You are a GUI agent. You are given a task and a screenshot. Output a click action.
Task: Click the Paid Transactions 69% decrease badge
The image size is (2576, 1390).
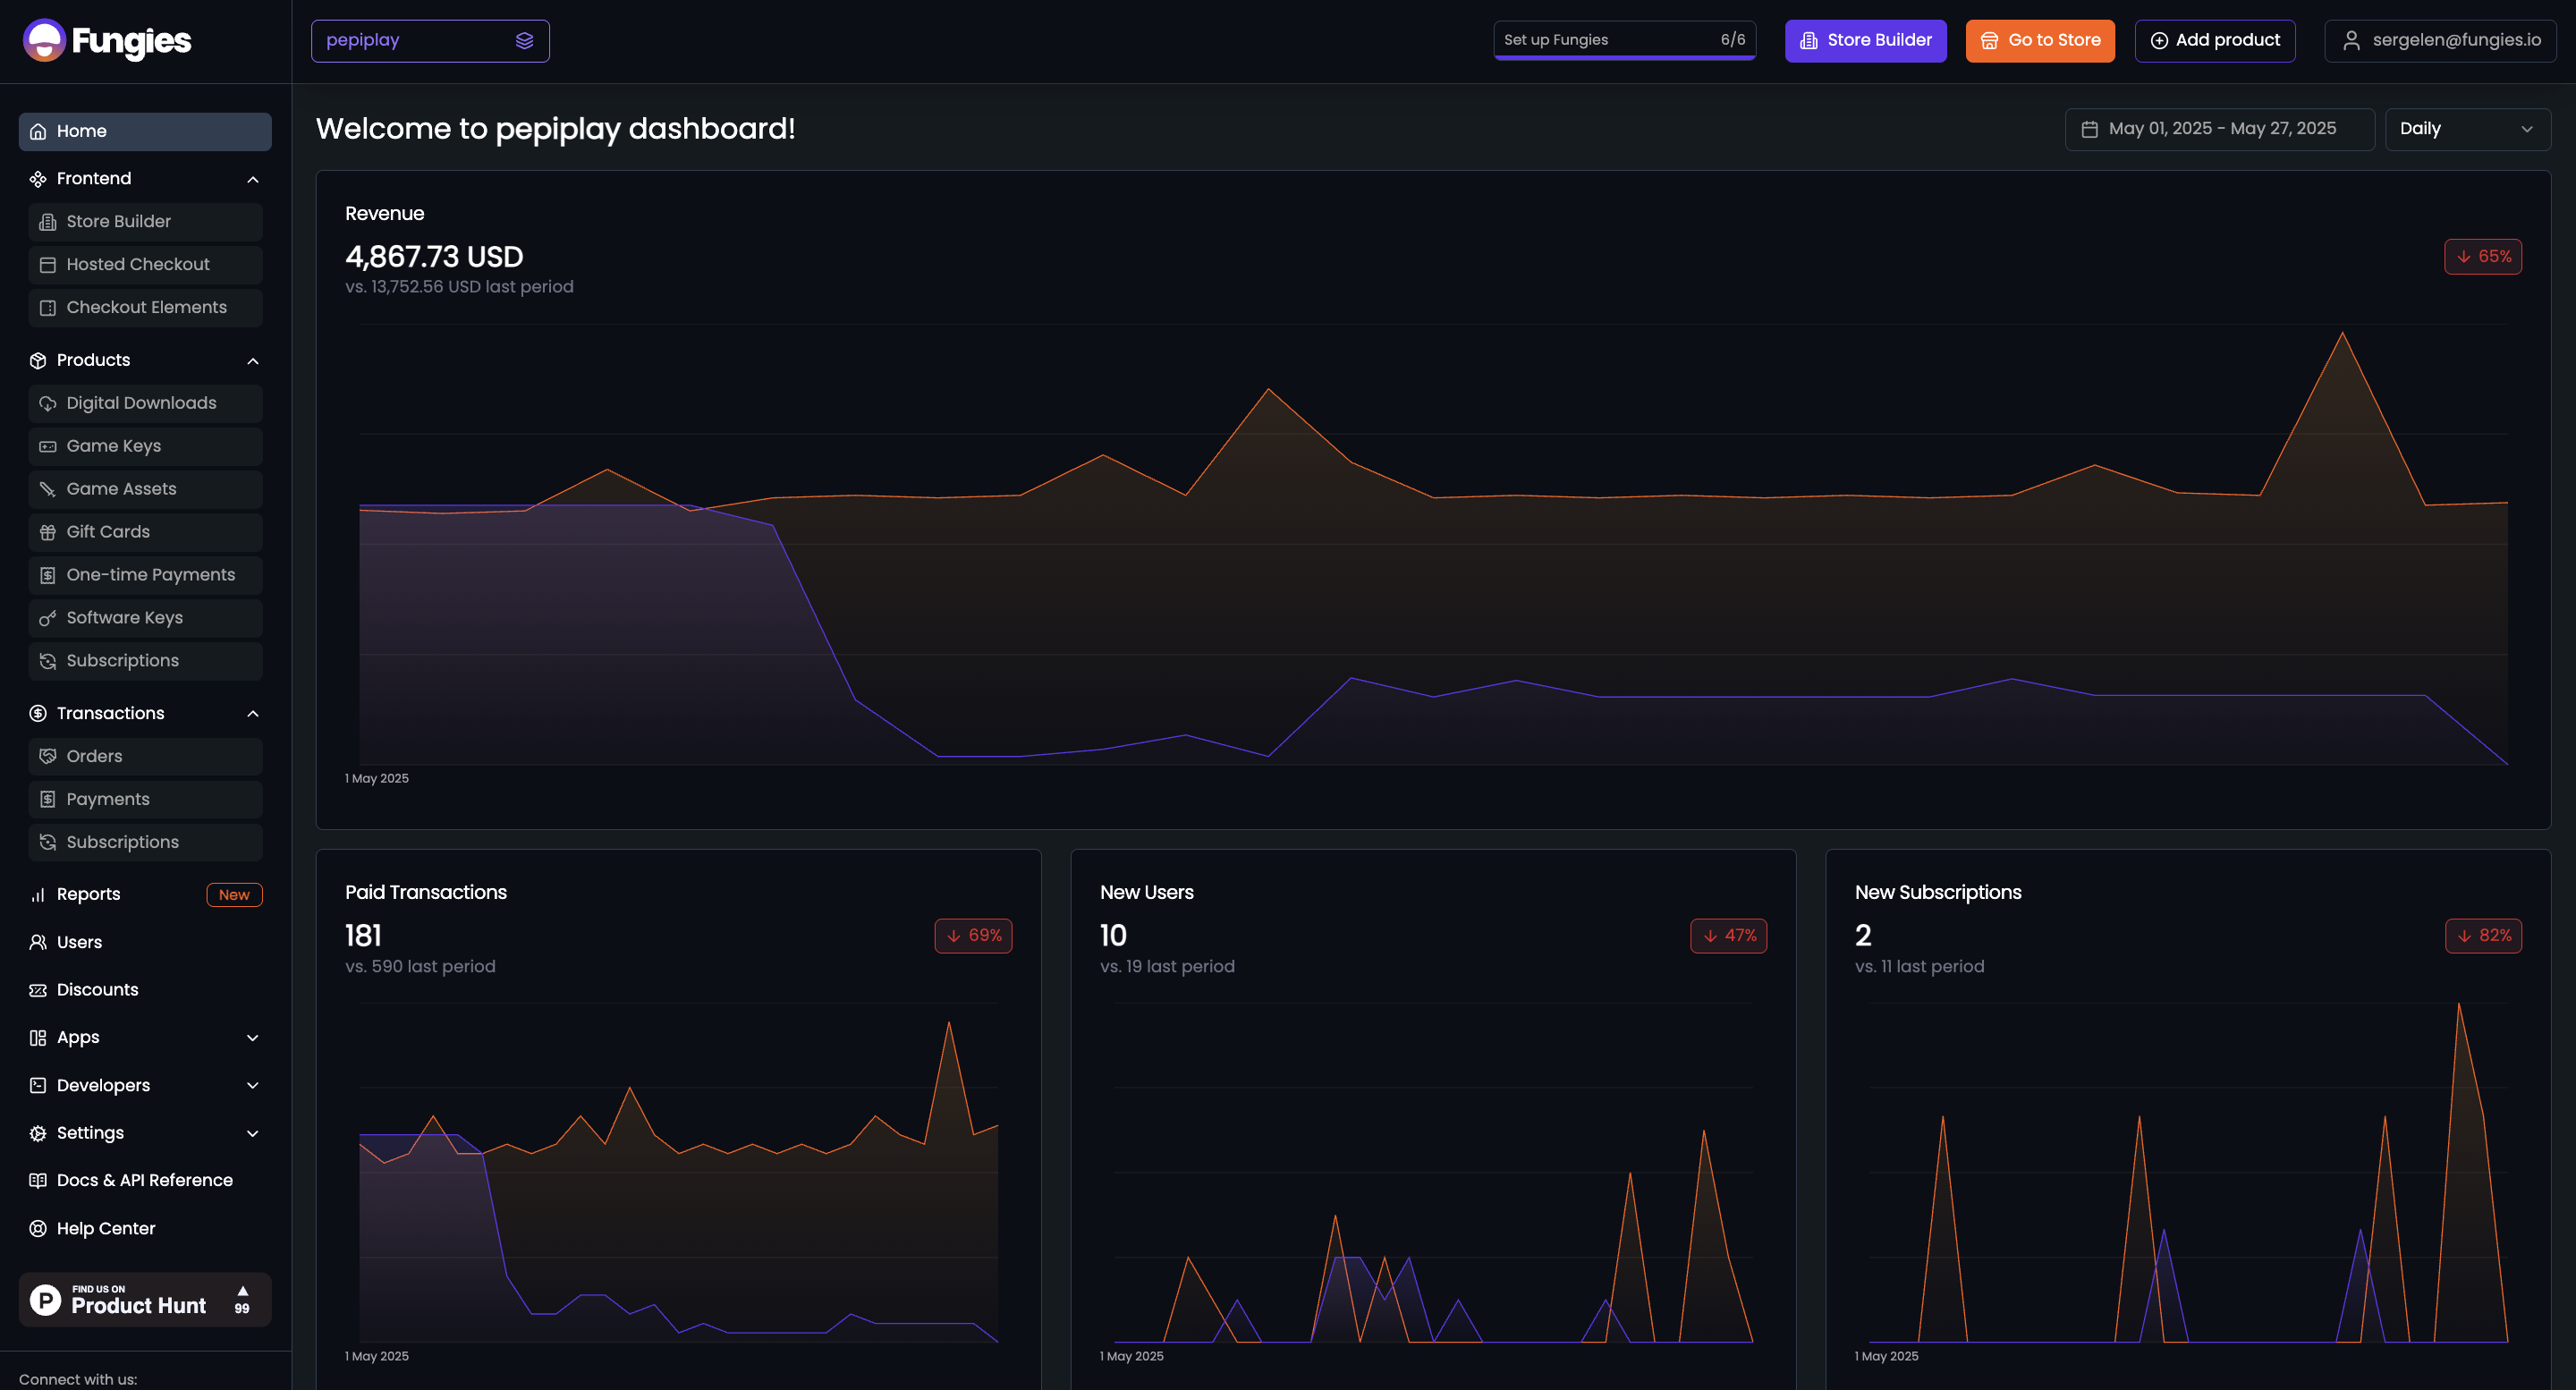click(973, 936)
